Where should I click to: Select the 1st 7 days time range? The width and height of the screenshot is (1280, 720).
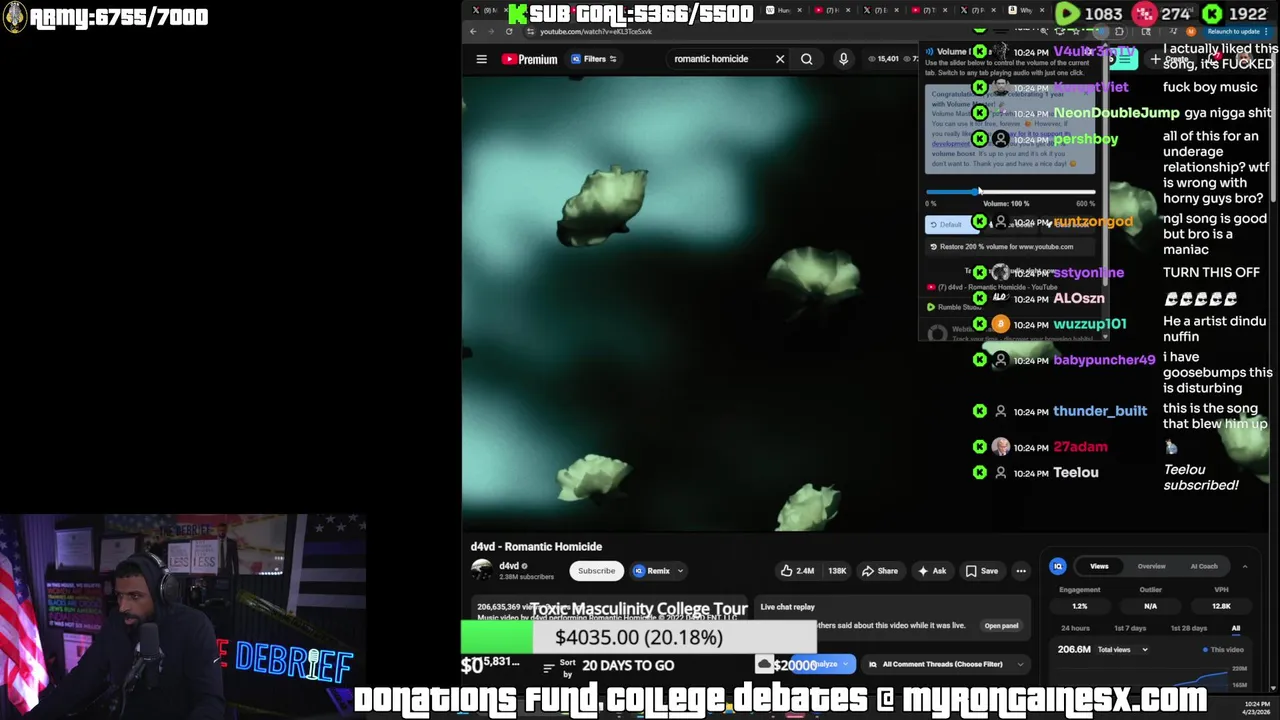1130,628
